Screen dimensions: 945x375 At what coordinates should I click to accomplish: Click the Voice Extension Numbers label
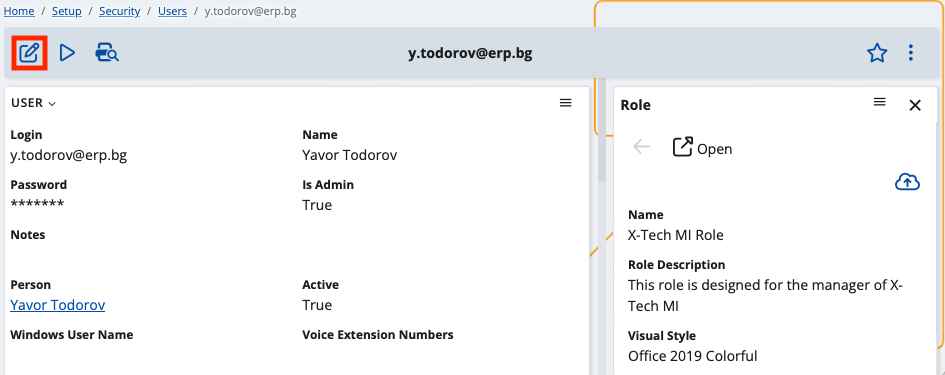coord(377,335)
